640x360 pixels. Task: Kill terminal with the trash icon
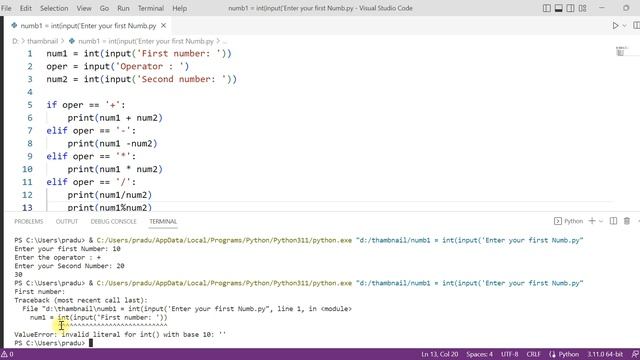coord(627,221)
